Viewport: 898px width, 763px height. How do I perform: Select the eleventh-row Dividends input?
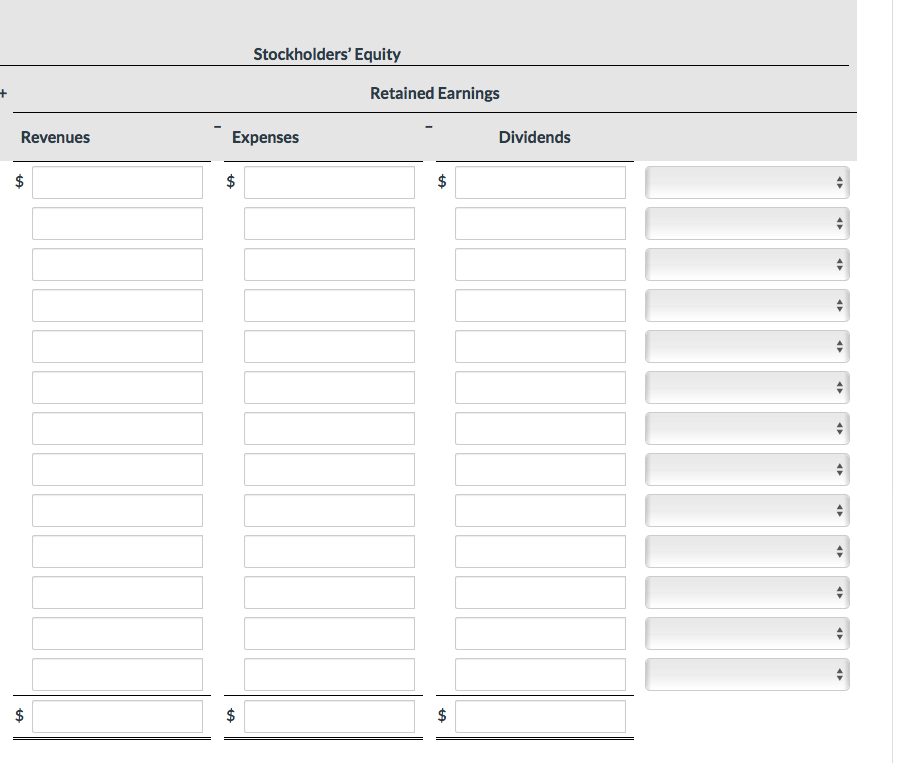(541, 593)
